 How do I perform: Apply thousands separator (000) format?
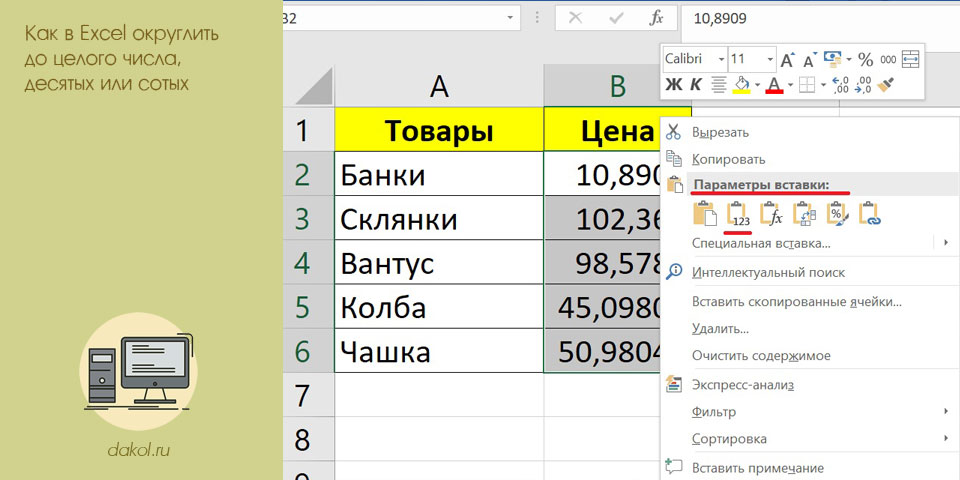click(888, 60)
